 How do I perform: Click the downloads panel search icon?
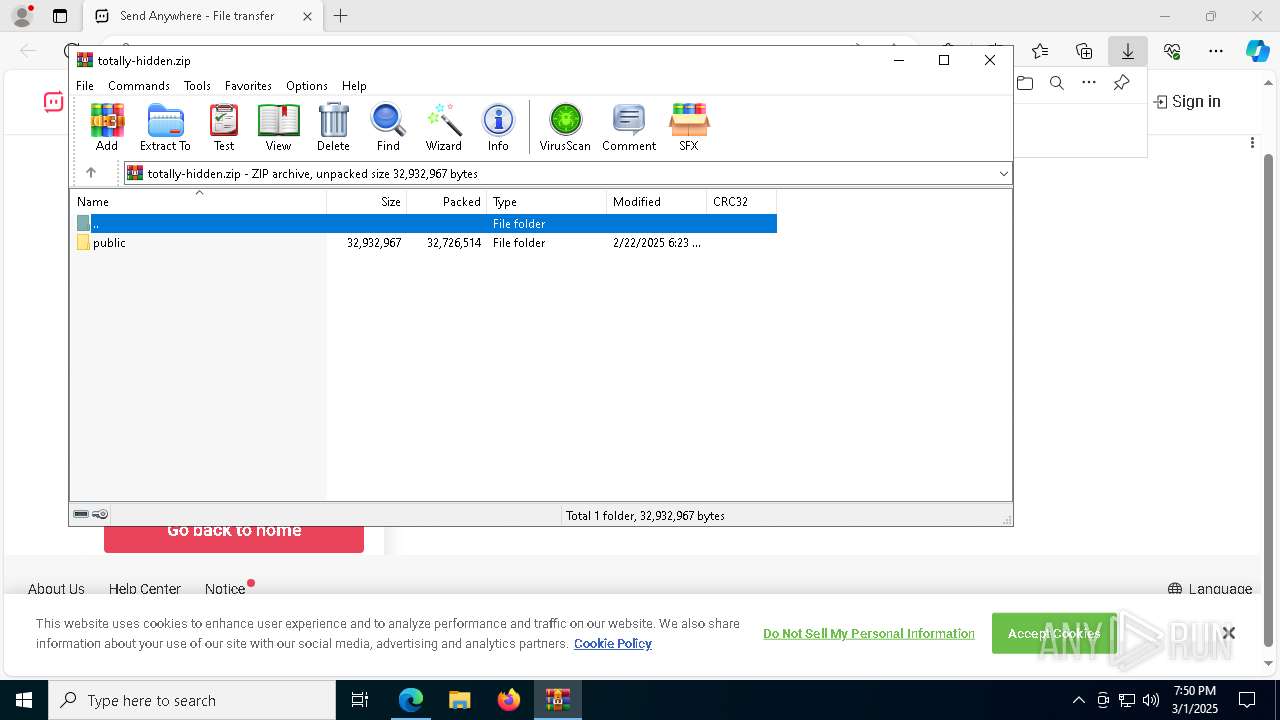coord(1057,83)
